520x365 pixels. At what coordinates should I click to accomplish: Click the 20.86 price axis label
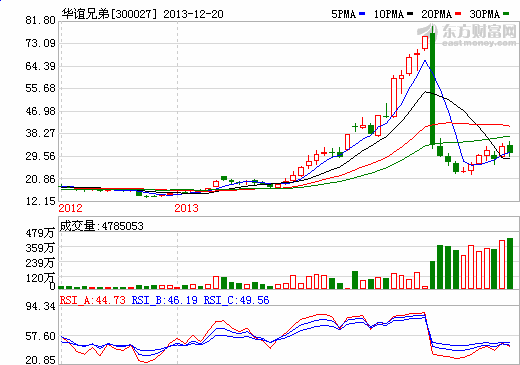point(40,179)
